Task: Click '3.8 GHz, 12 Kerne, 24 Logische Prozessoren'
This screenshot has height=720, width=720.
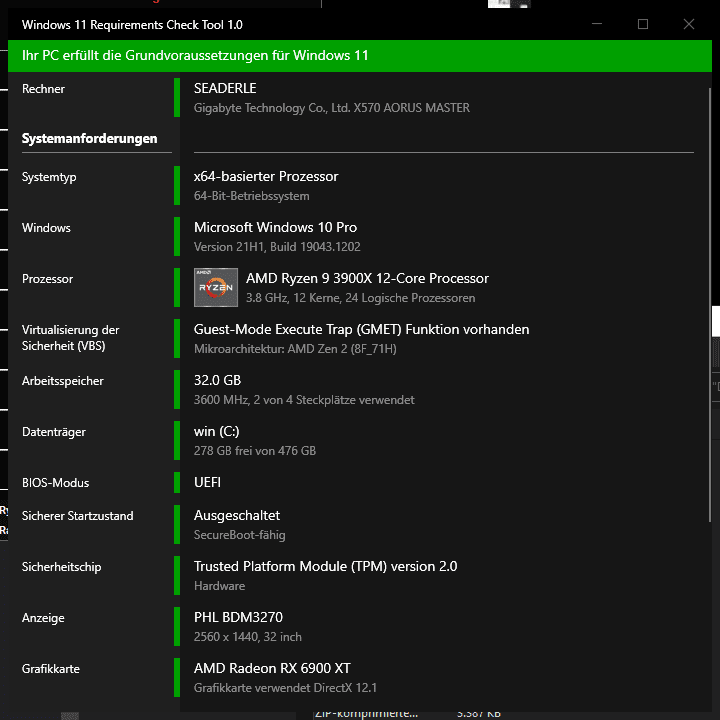Action: click(360, 298)
